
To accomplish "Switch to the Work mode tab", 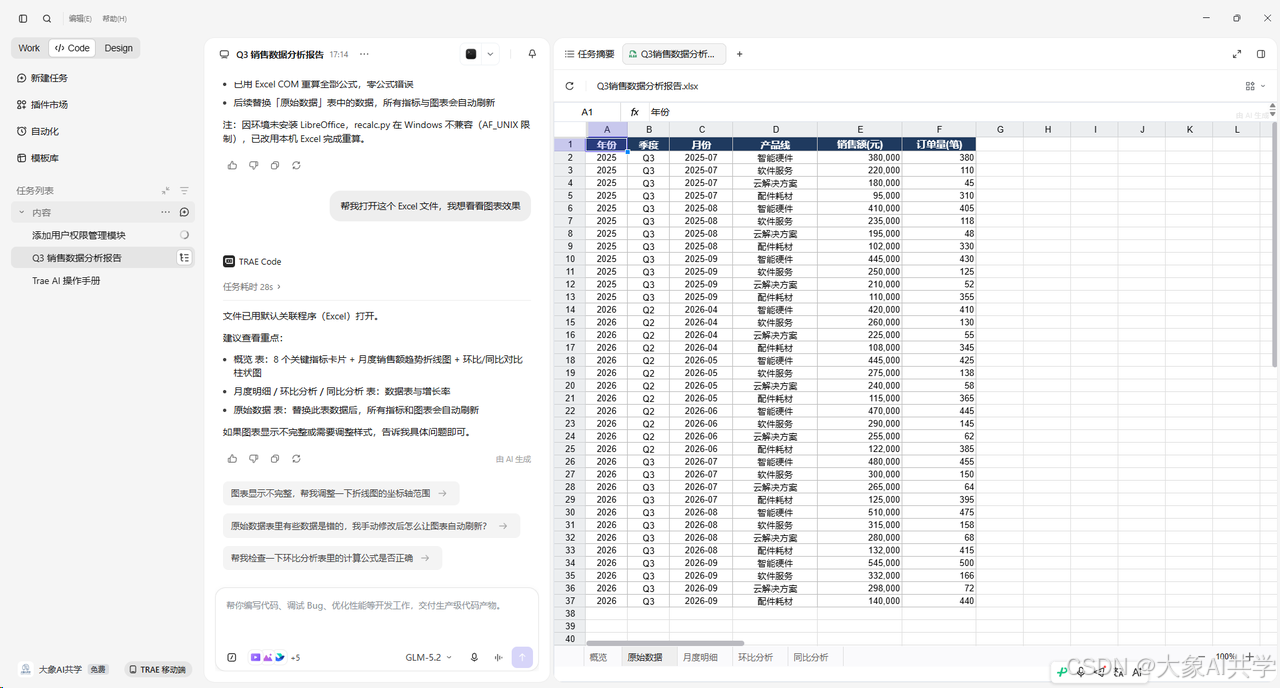I will (29, 48).
